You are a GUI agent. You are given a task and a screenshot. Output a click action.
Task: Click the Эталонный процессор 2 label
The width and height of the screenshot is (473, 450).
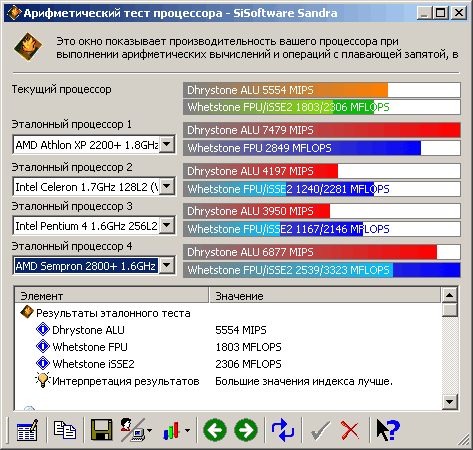72,167
